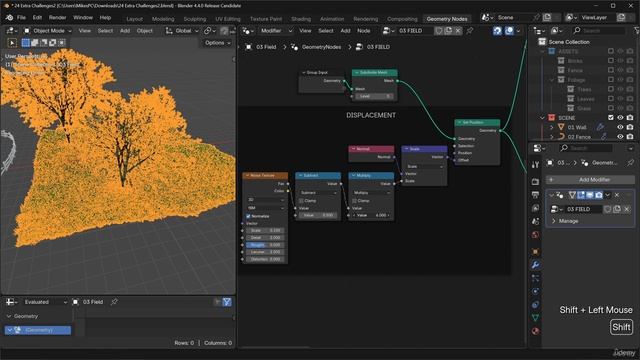This screenshot has height=360, width=640.
Task: Open the World properties tab
Action: [x=536, y=235]
